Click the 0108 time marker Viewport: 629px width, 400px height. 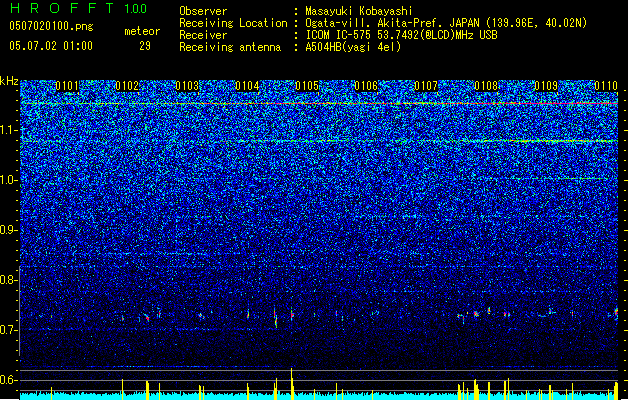point(486,86)
